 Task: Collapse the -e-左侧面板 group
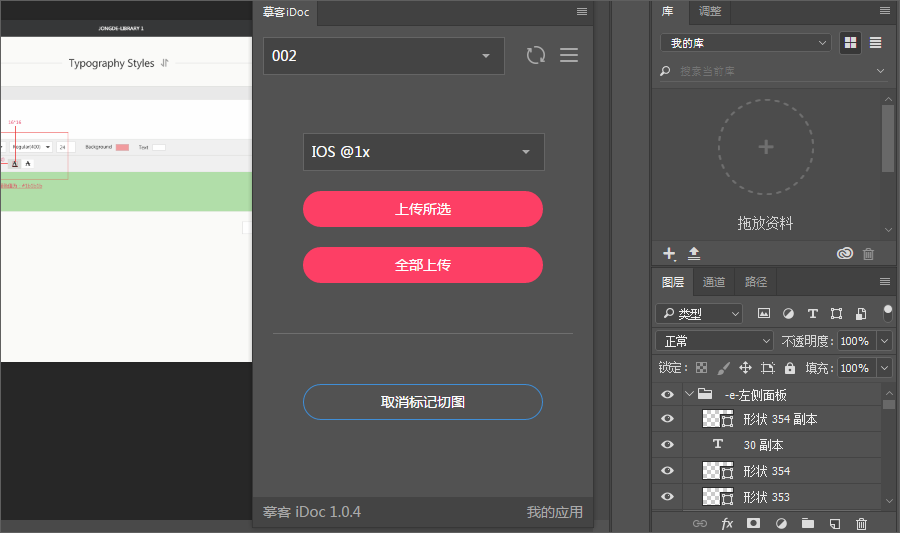689,394
